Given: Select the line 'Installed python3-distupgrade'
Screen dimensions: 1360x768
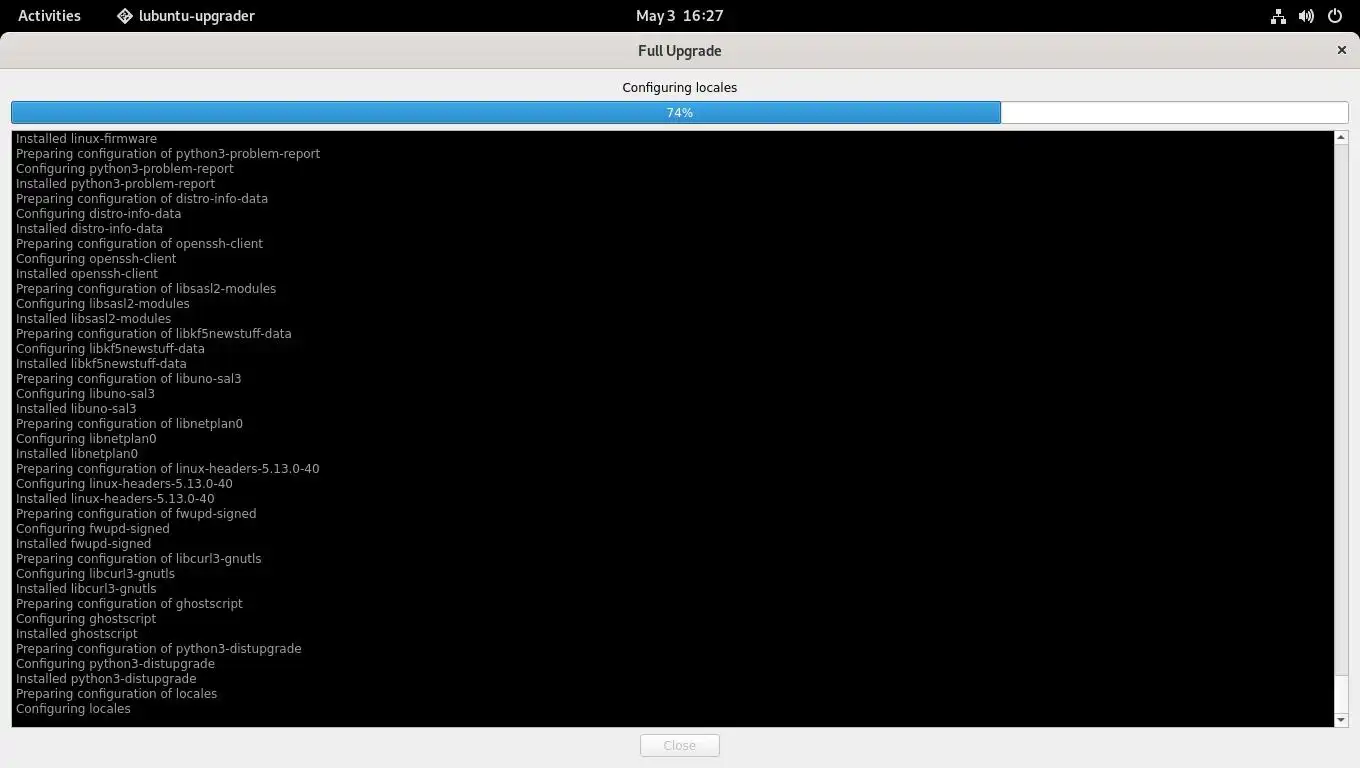Looking at the screenshot, I should [x=106, y=679].
